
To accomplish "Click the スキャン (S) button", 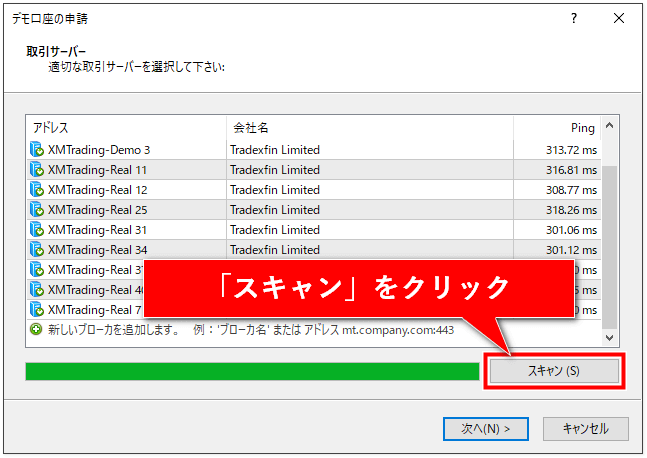I will 554,371.
